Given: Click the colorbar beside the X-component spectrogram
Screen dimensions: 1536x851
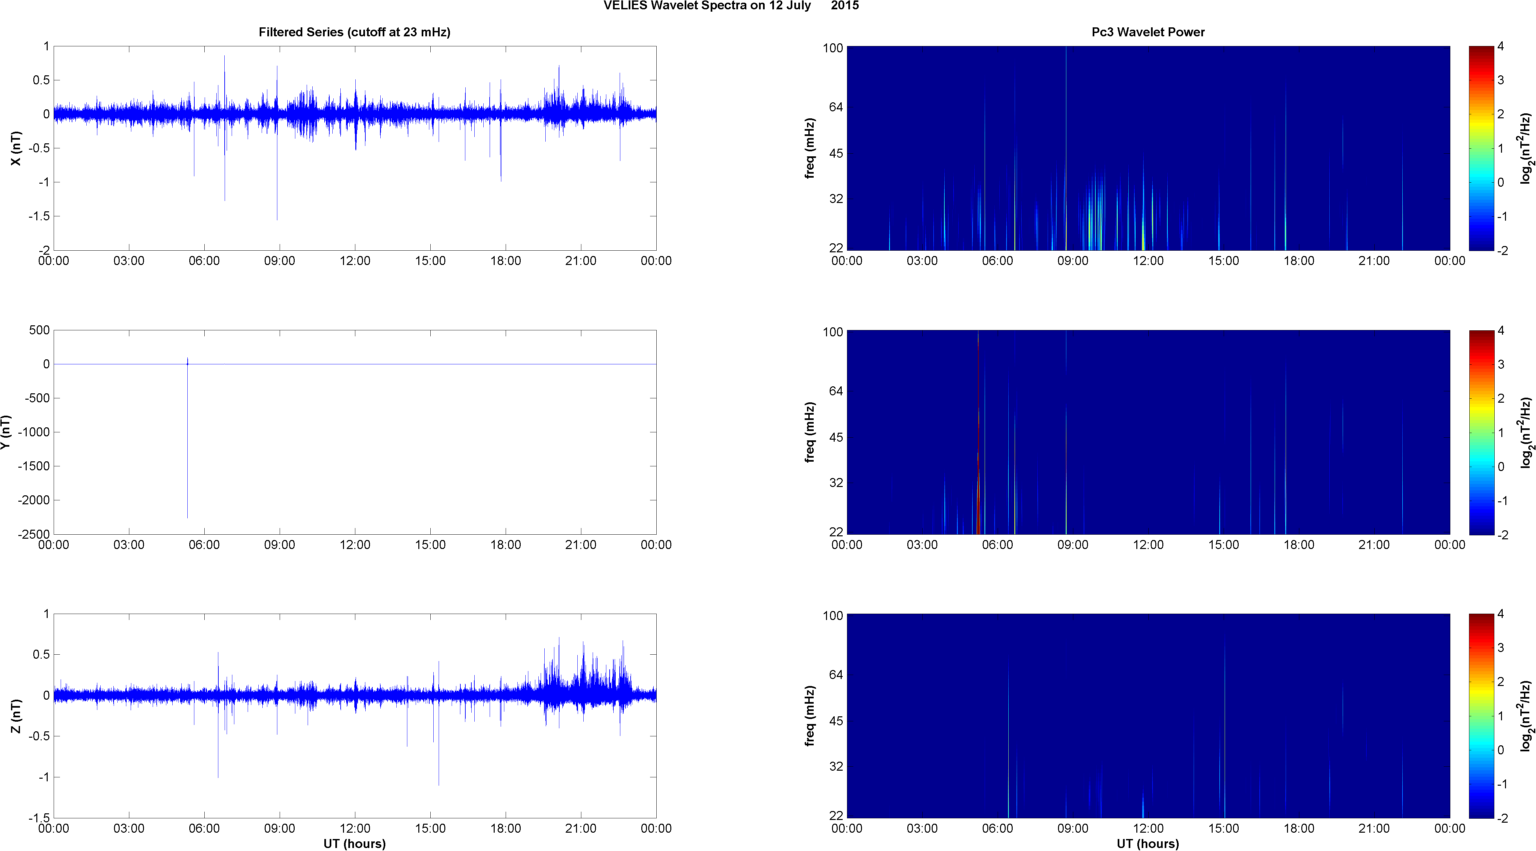Looking at the screenshot, I should 1481,148.
